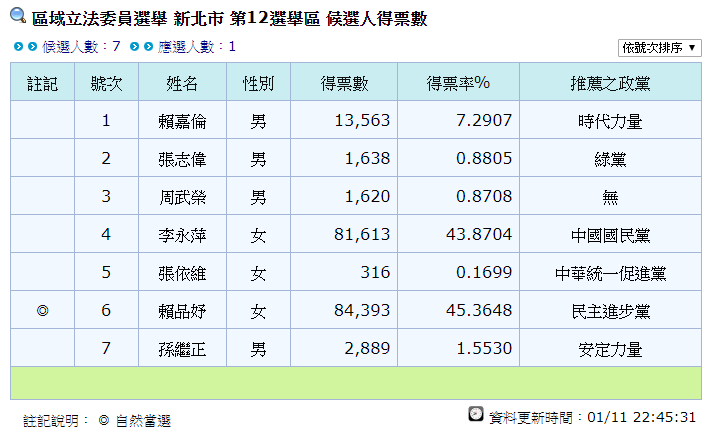The height and width of the screenshot is (441, 709).
Task: Click the 候選人數：7 label
Action: tap(81, 46)
